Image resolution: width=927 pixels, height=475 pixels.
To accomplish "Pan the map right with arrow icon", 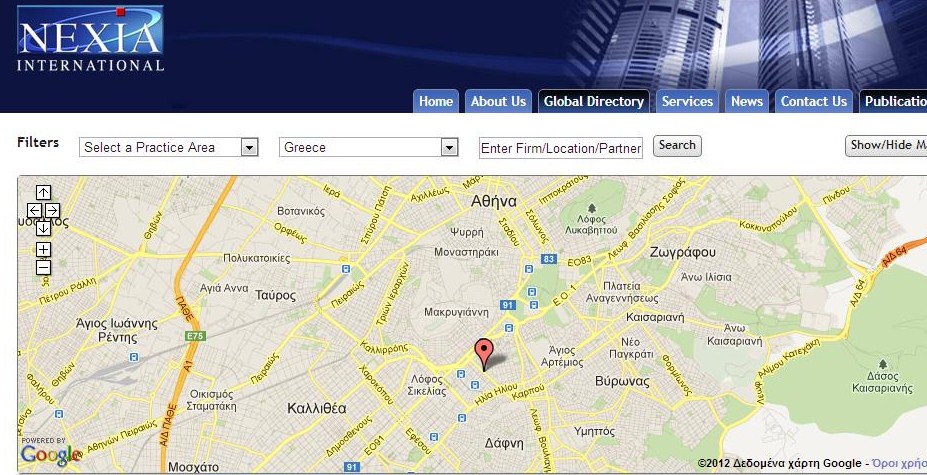I will [x=52, y=210].
